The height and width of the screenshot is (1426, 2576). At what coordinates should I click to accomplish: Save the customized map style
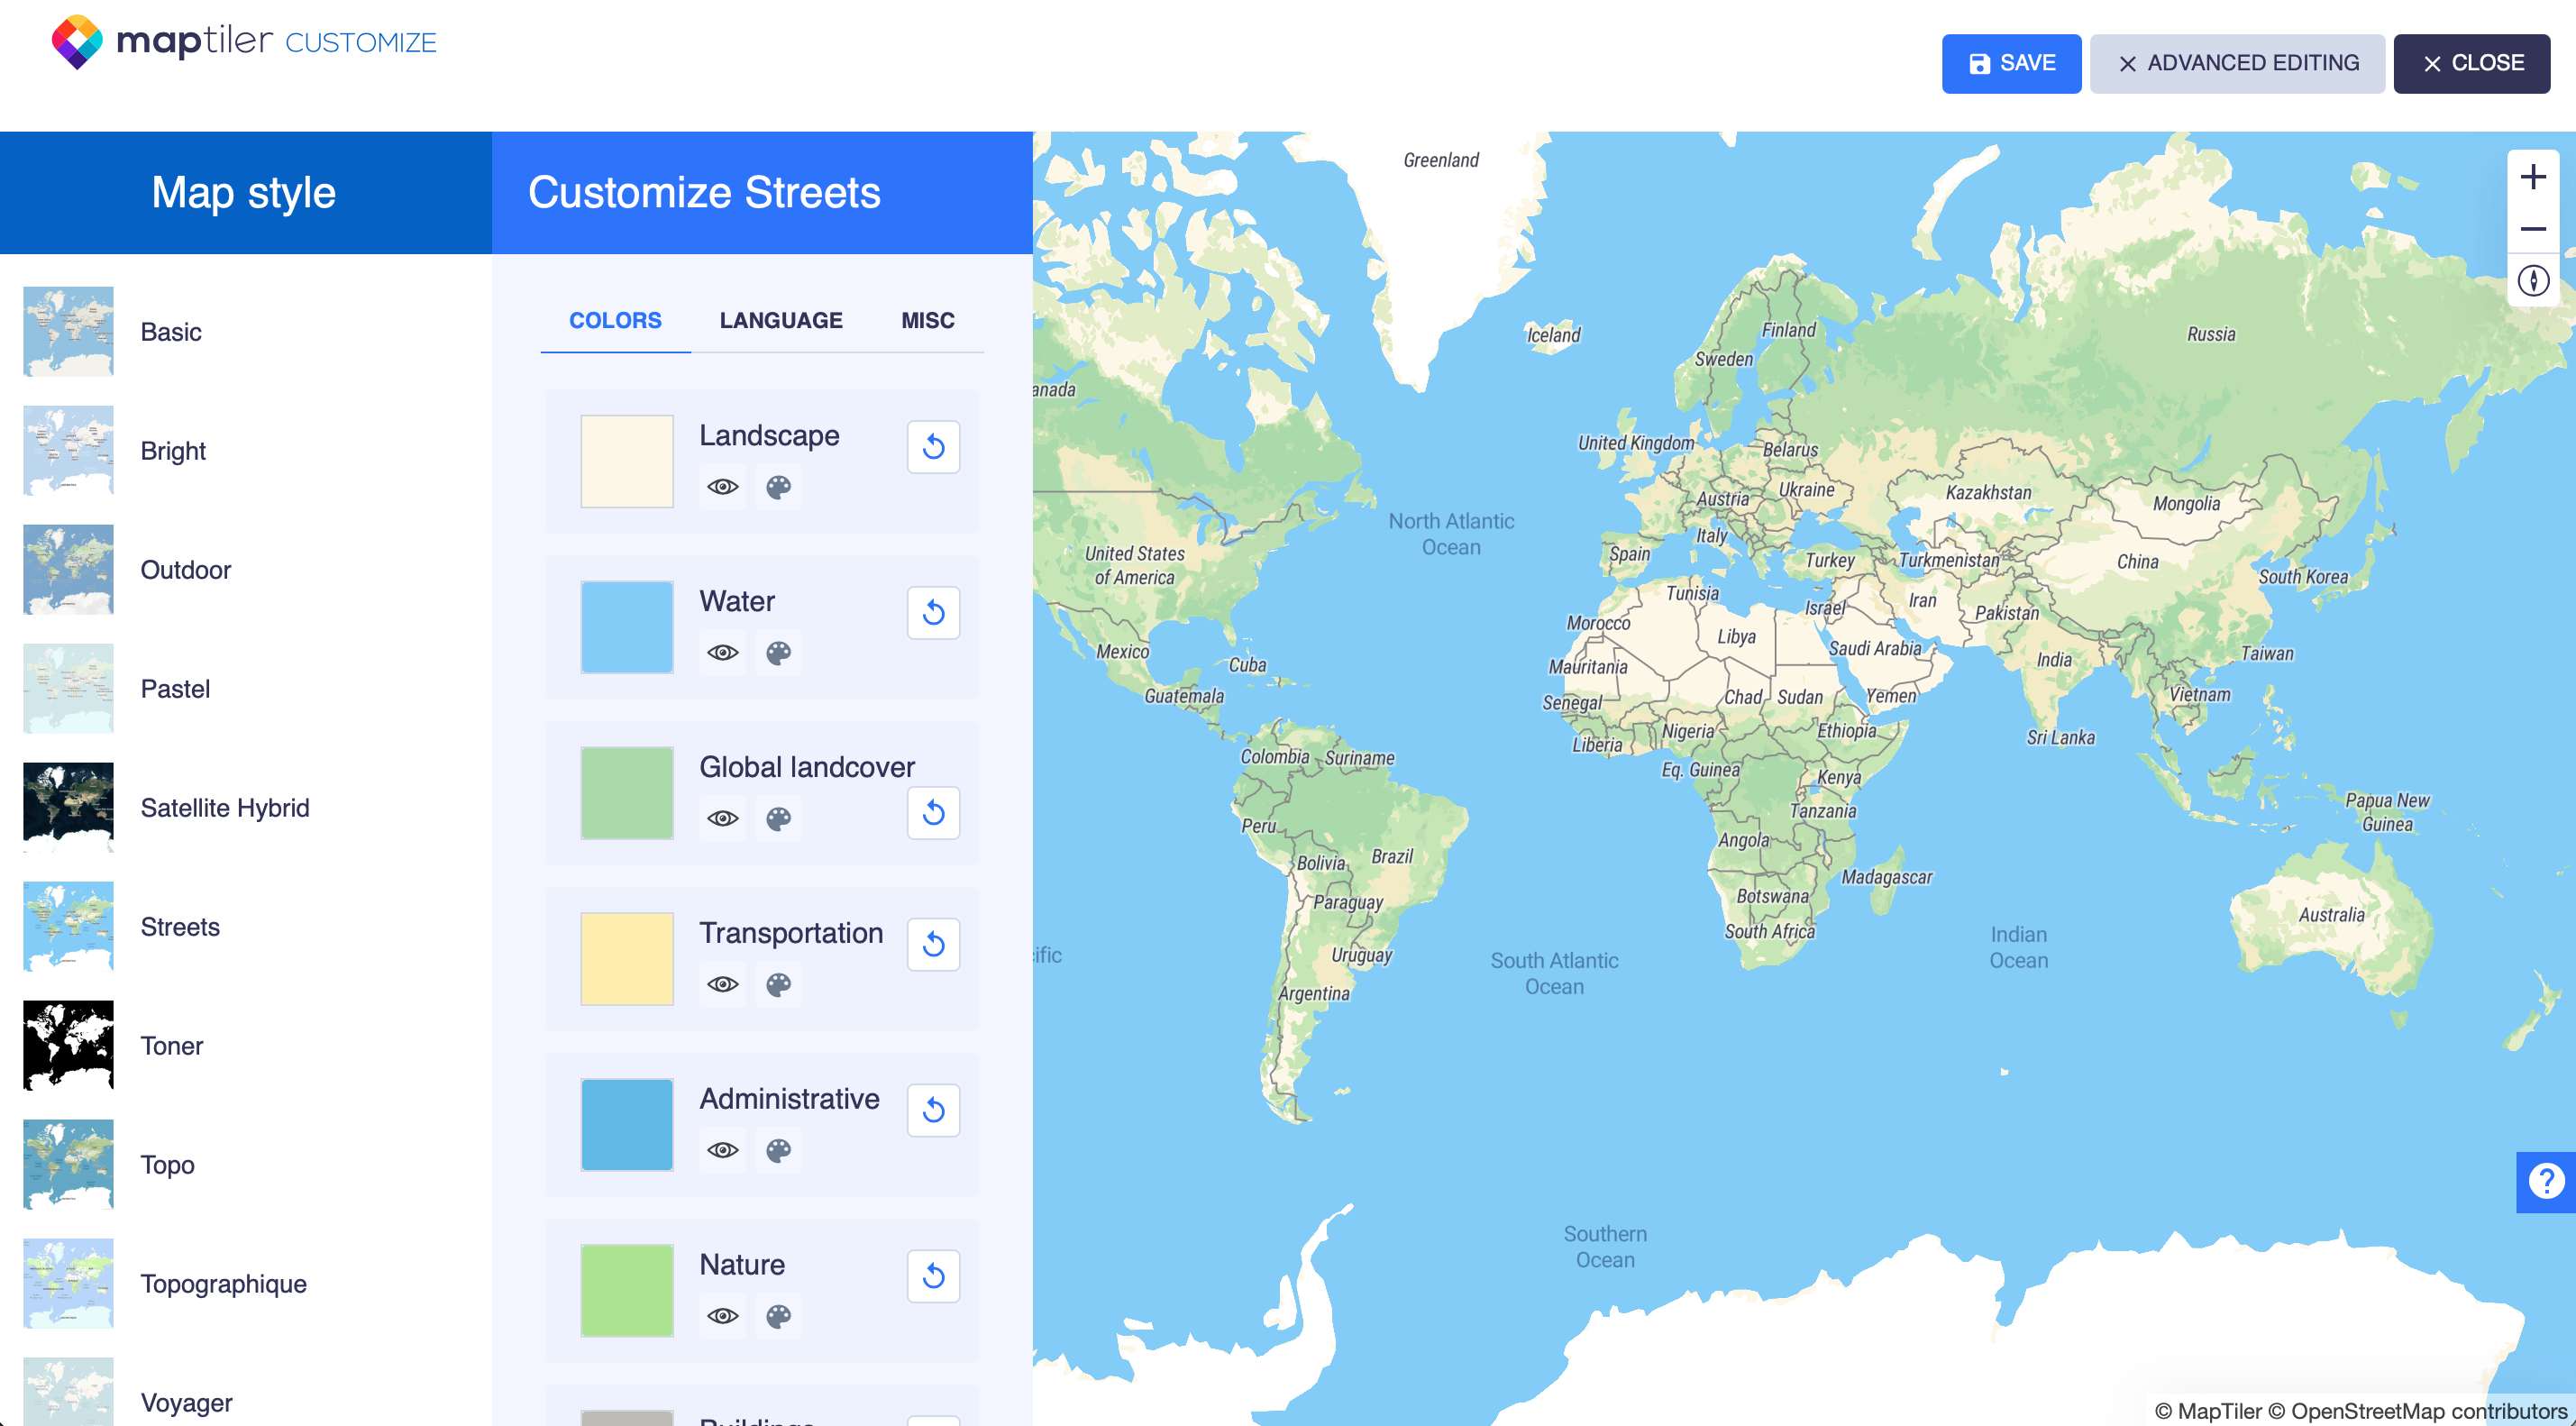pos(2011,63)
